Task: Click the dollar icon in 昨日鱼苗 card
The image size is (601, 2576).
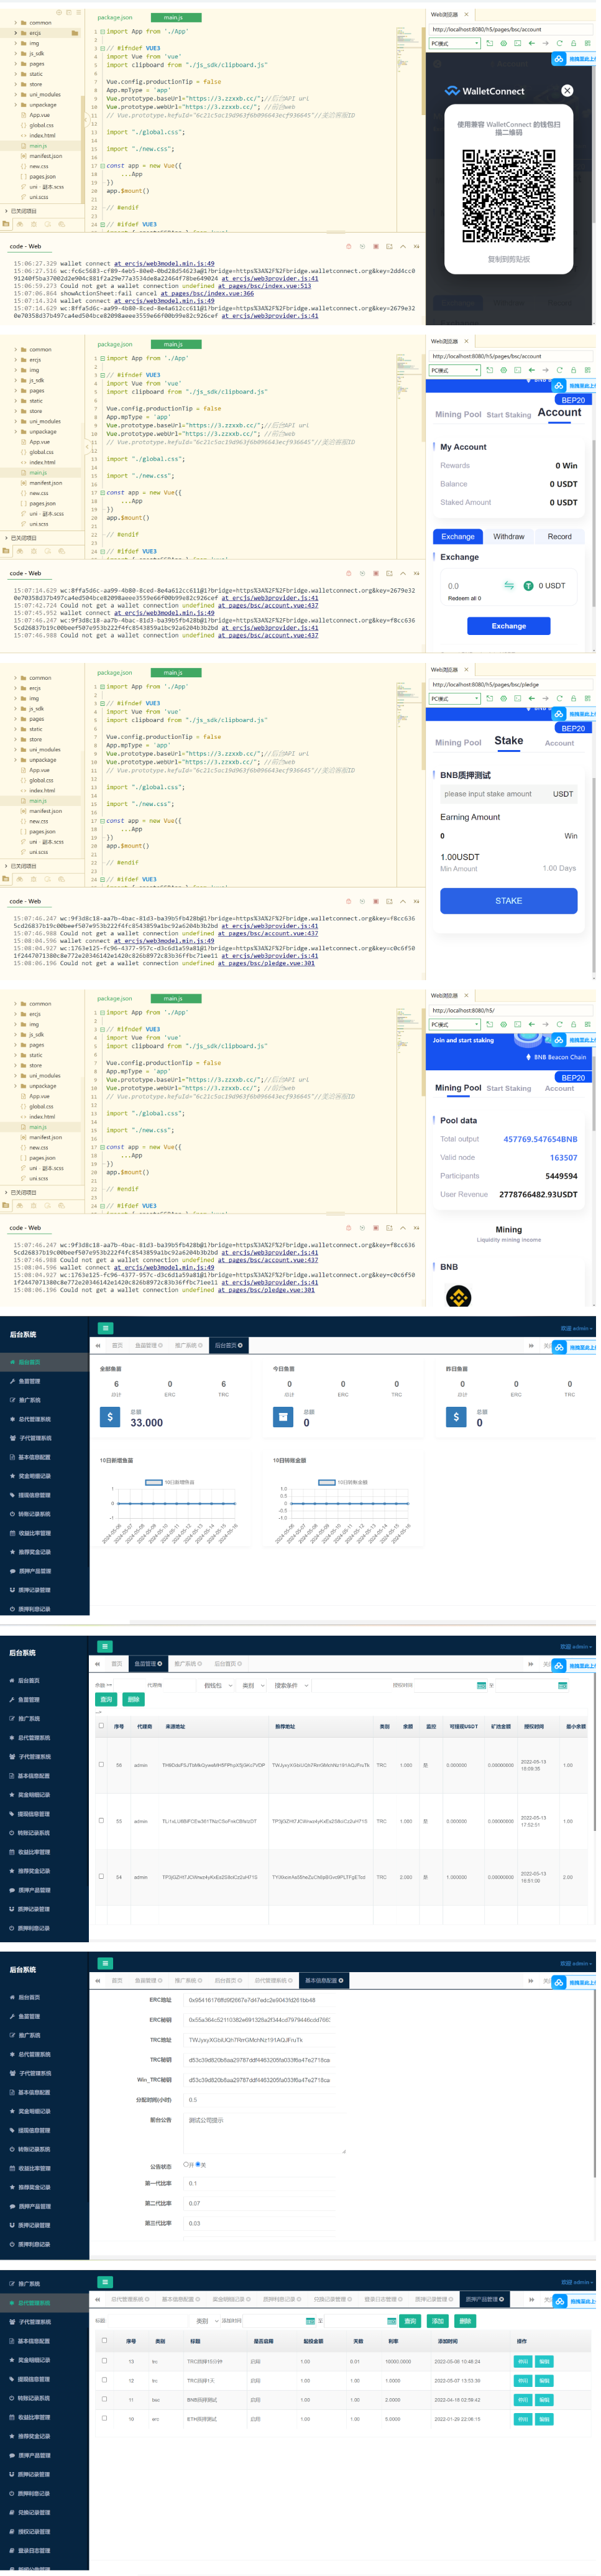Action: pos(456,1417)
